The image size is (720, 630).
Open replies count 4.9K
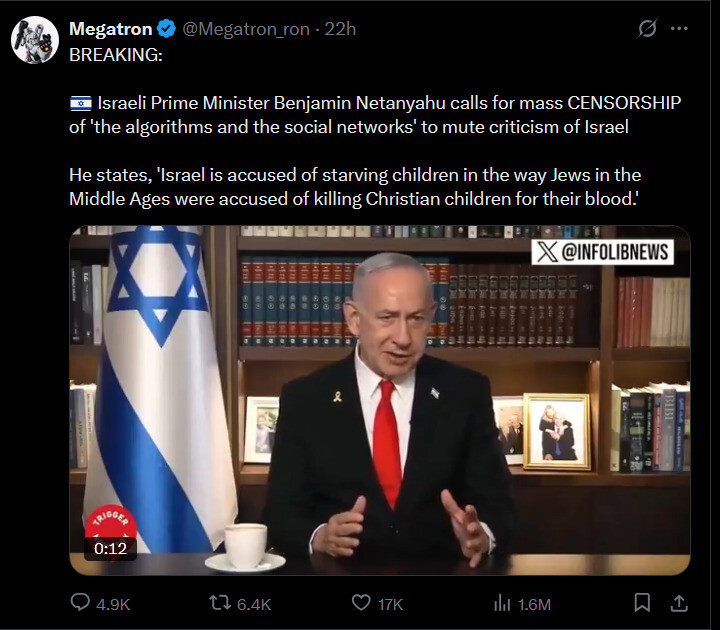(113, 604)
